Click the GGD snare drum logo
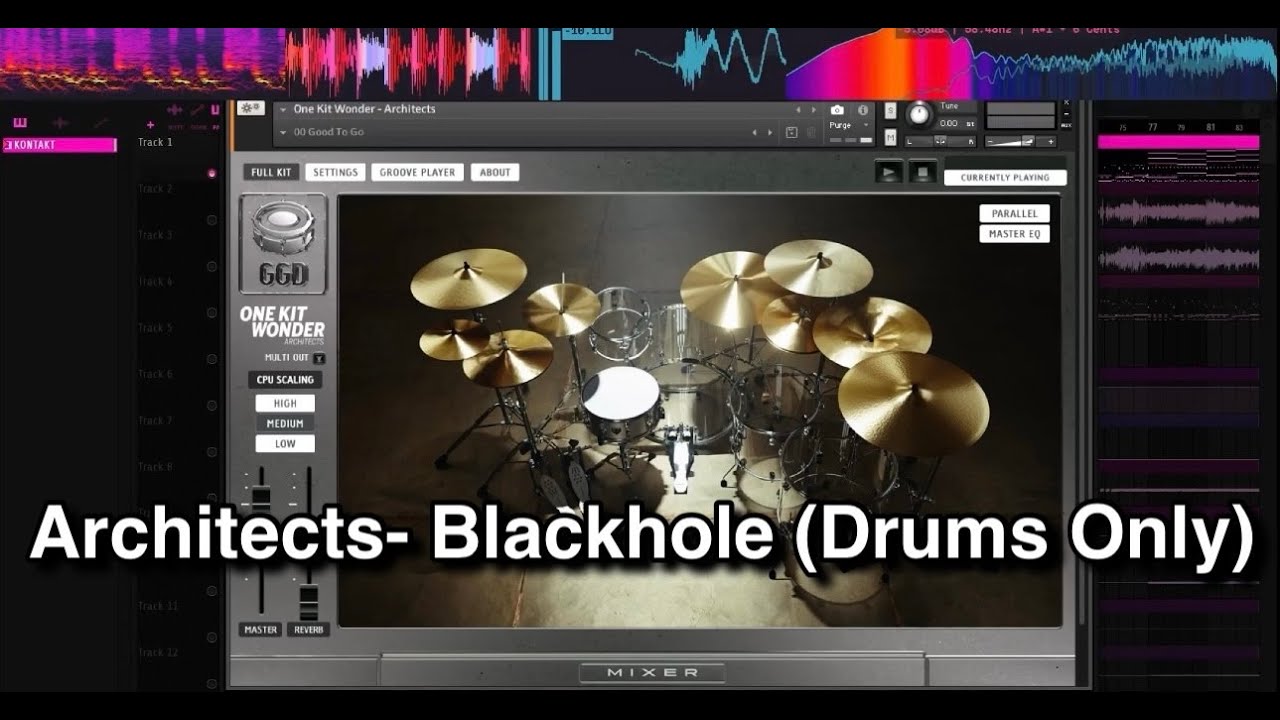This screenshot has height=720, width=1280. point(283,244)
